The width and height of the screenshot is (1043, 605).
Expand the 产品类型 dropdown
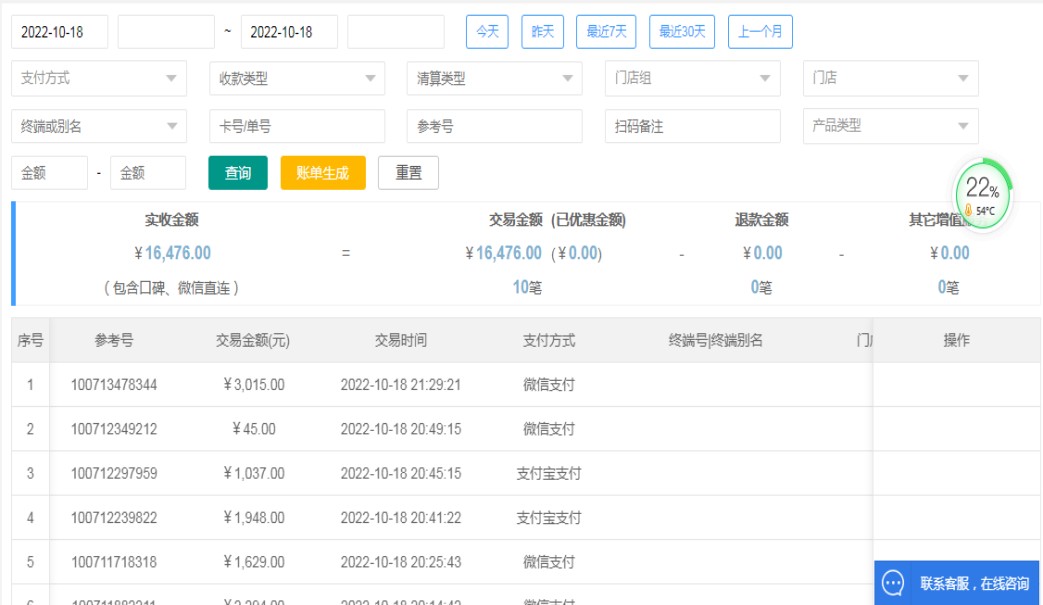(890, 126)
